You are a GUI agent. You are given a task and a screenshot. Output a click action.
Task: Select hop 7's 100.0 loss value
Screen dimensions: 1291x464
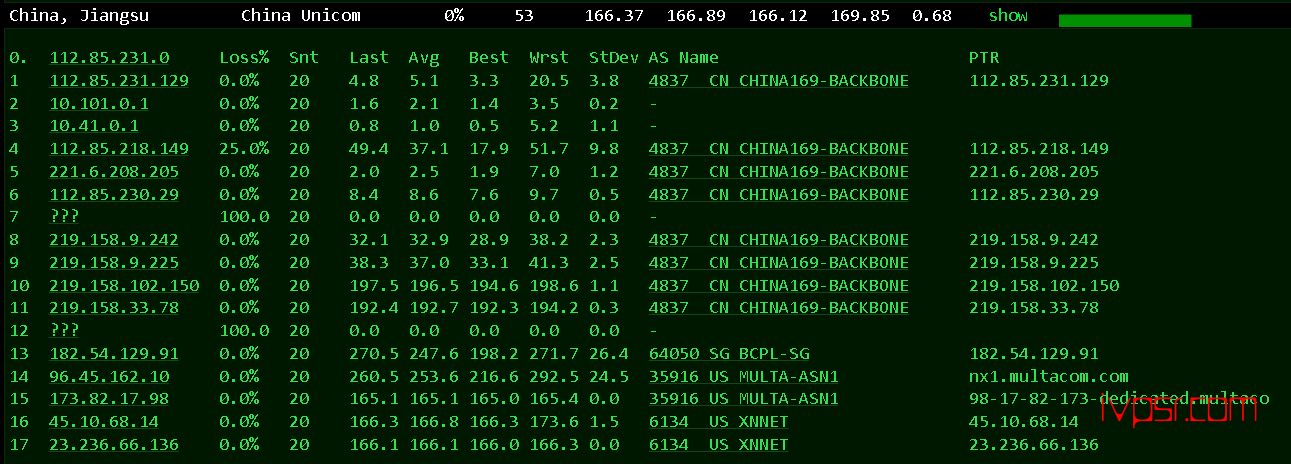[x=244, y=216]
